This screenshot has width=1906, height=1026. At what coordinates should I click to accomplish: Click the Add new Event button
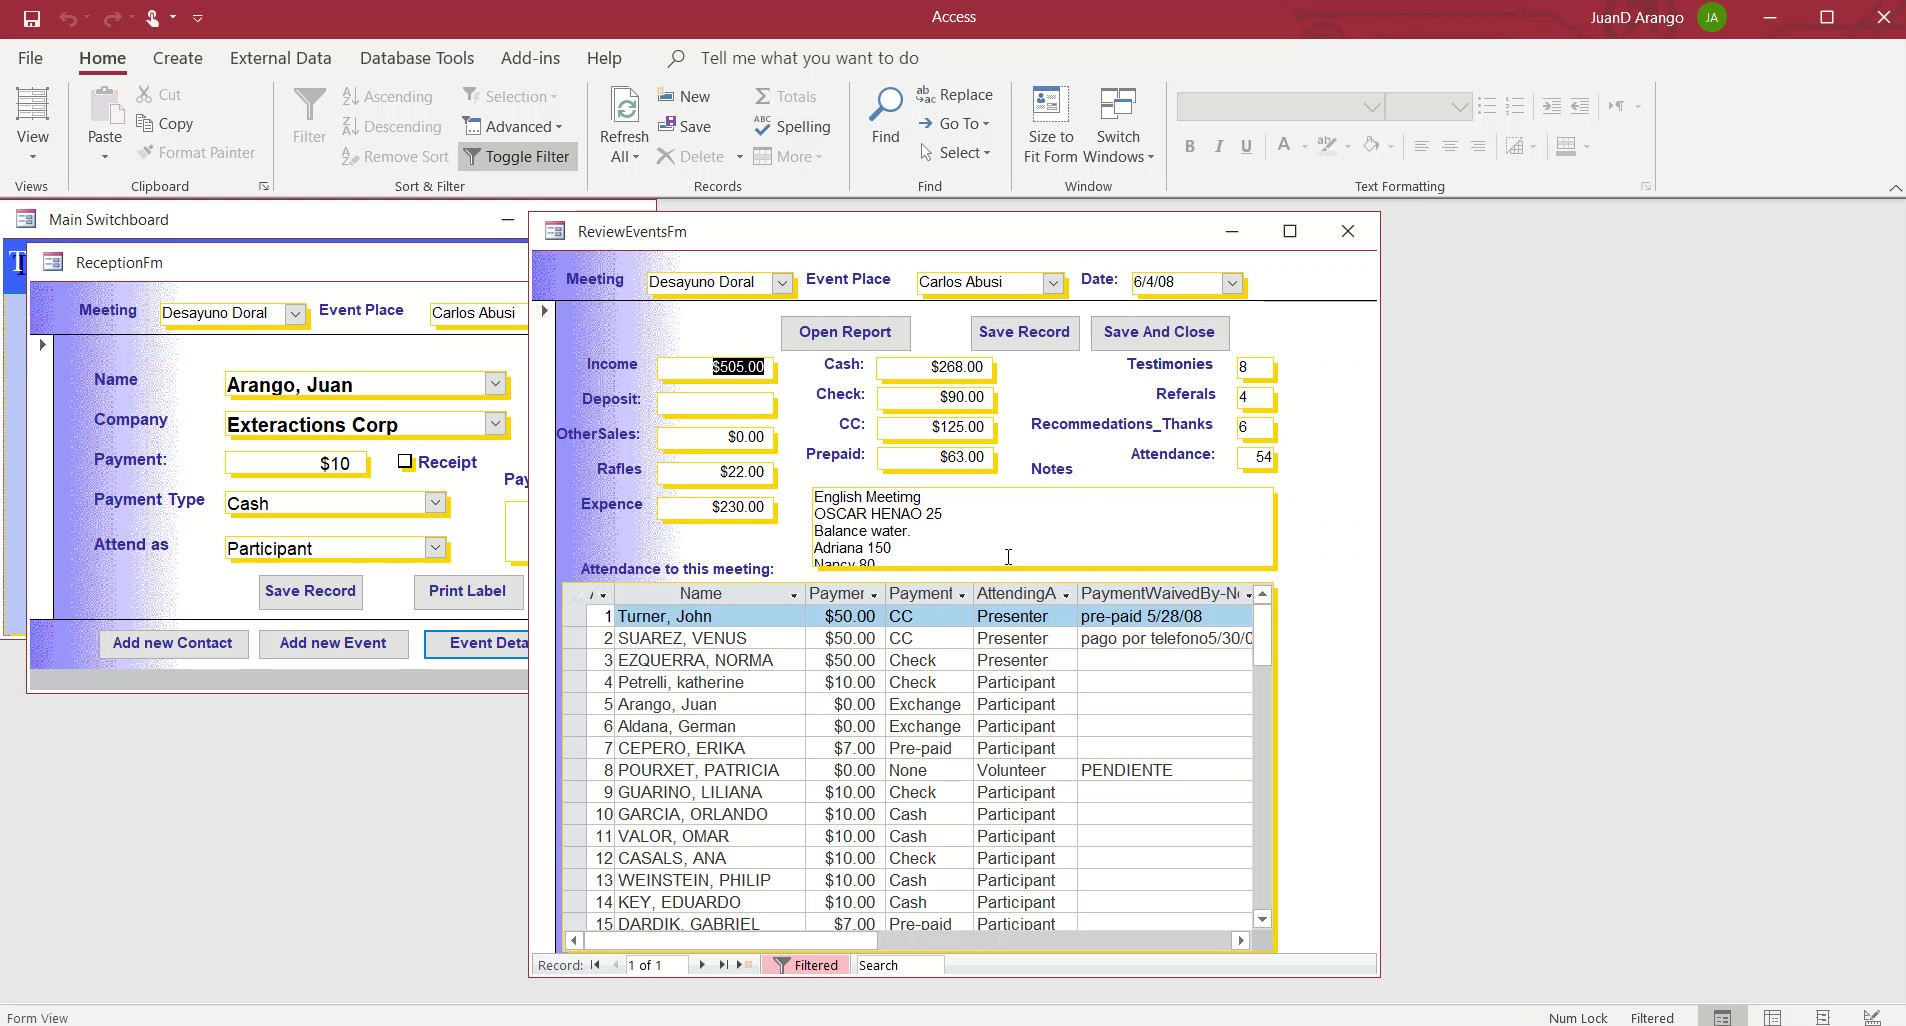tap(333, 643)
